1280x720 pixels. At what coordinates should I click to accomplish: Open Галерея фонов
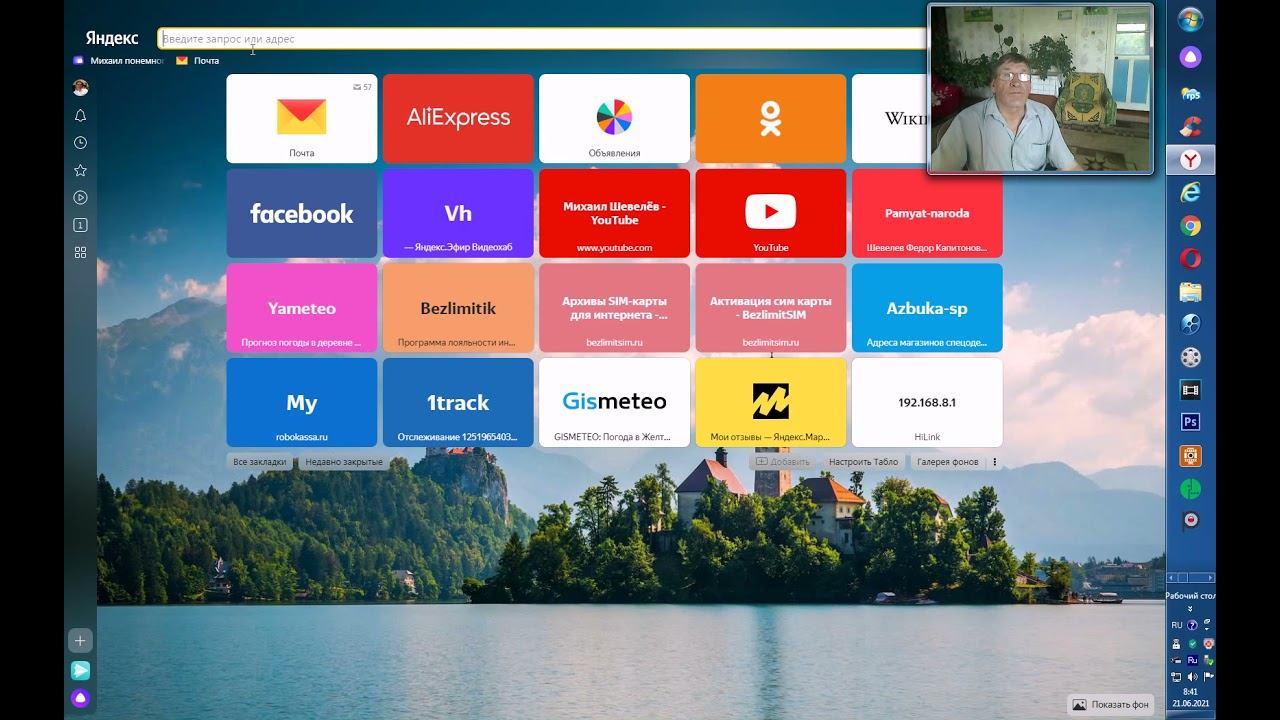click(947, 462)
